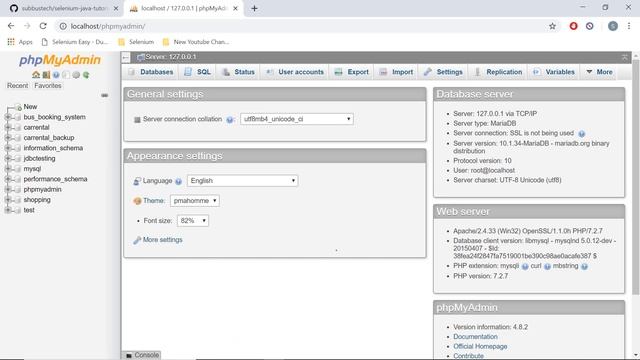640x360 pixels.
Task: Open the Font size dropdown at 82%
Action: (x=193, y=221)
